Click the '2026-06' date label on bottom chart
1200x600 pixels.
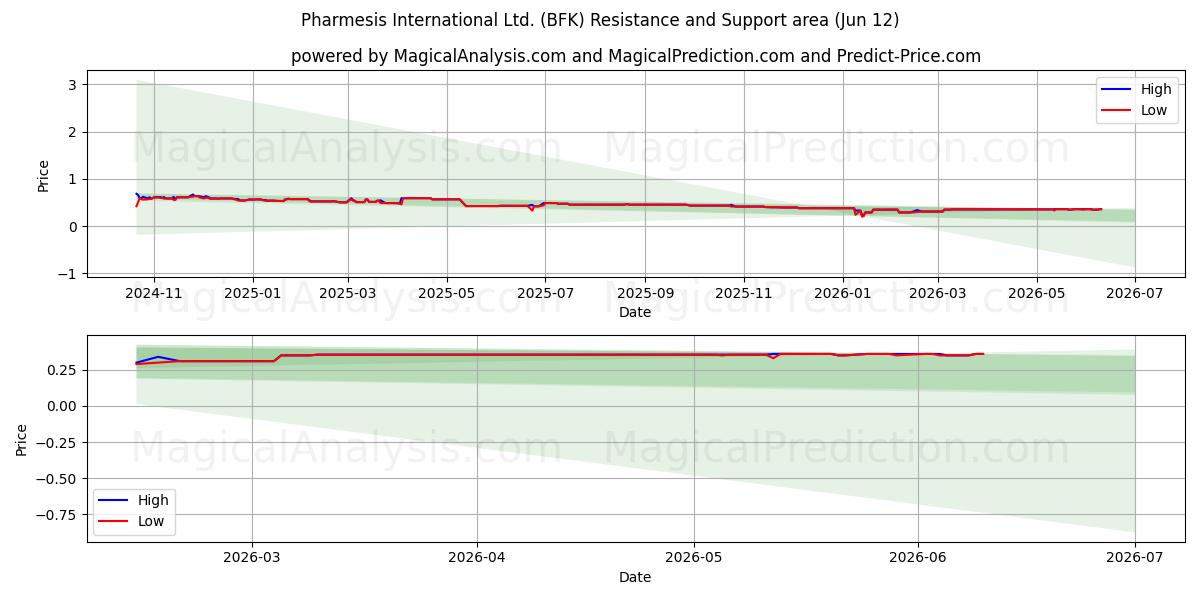click(x=918, y=559)
